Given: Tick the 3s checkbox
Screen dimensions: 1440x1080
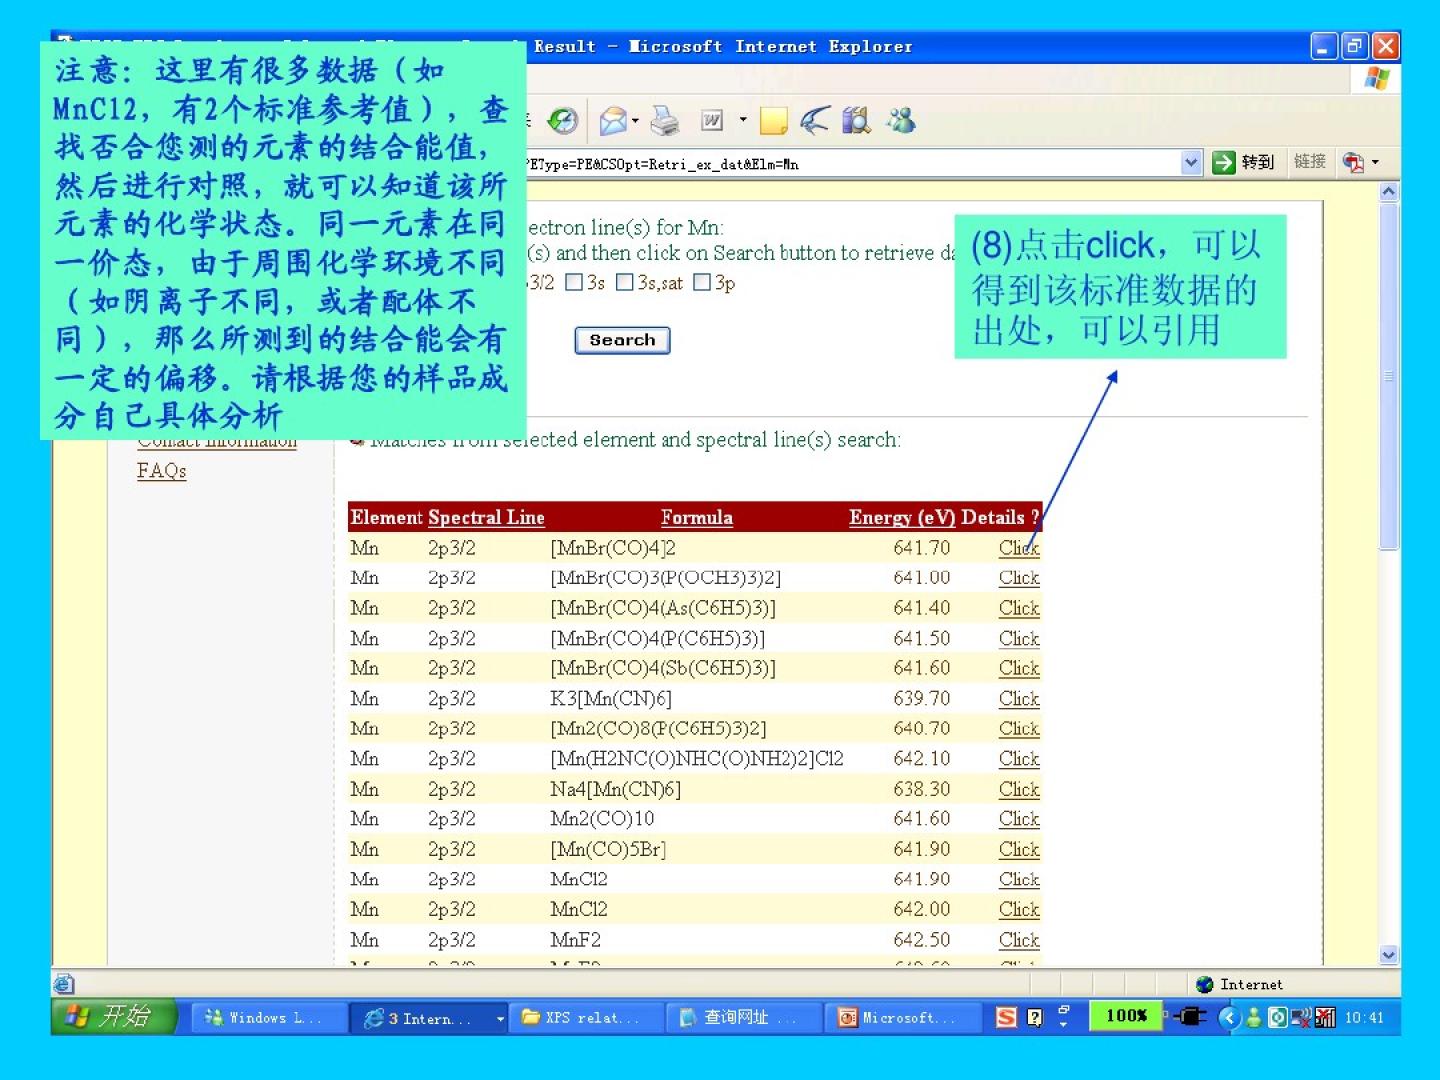Looking at the screenshot, I should coord(574,283).
